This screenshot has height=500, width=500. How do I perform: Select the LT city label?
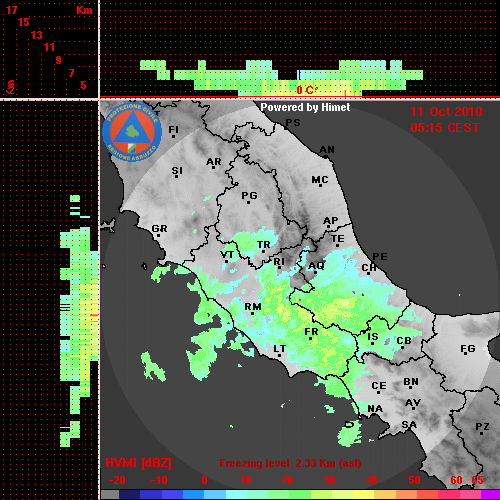[x=279, y=349]
